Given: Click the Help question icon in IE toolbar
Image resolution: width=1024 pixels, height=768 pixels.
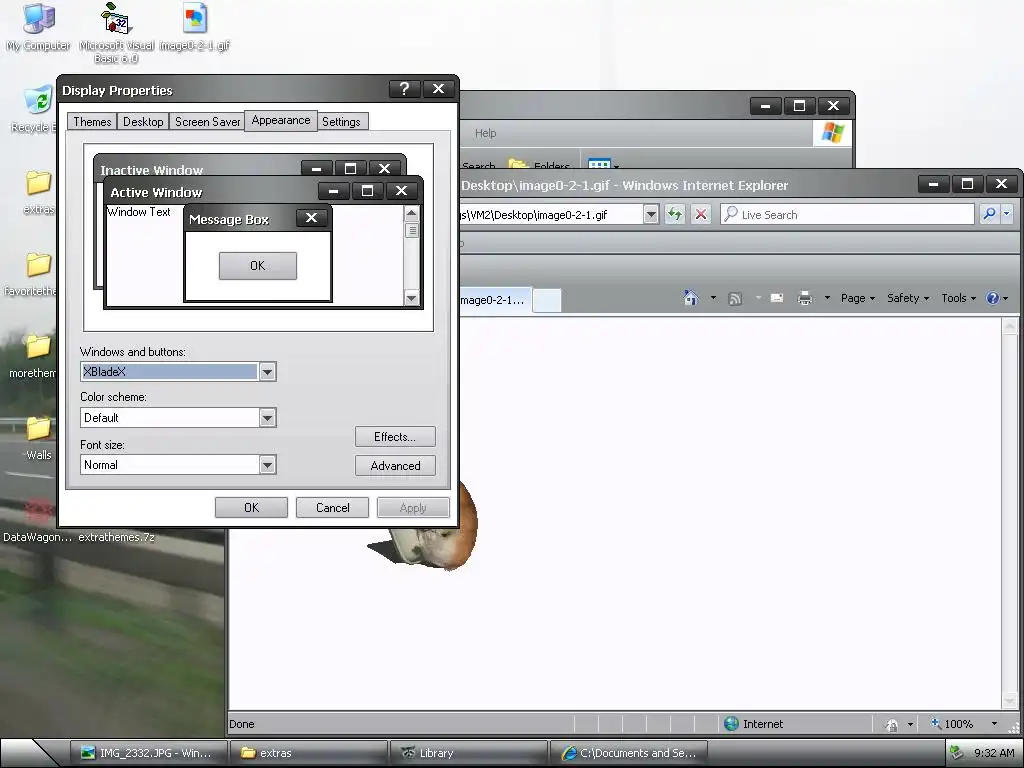Looking at the screenshot, I should coord(993,298).
